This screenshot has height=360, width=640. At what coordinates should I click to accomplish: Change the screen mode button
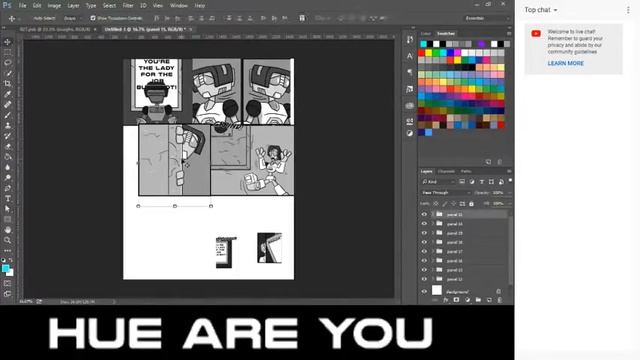pyautogui.click(x=7, y=293)
